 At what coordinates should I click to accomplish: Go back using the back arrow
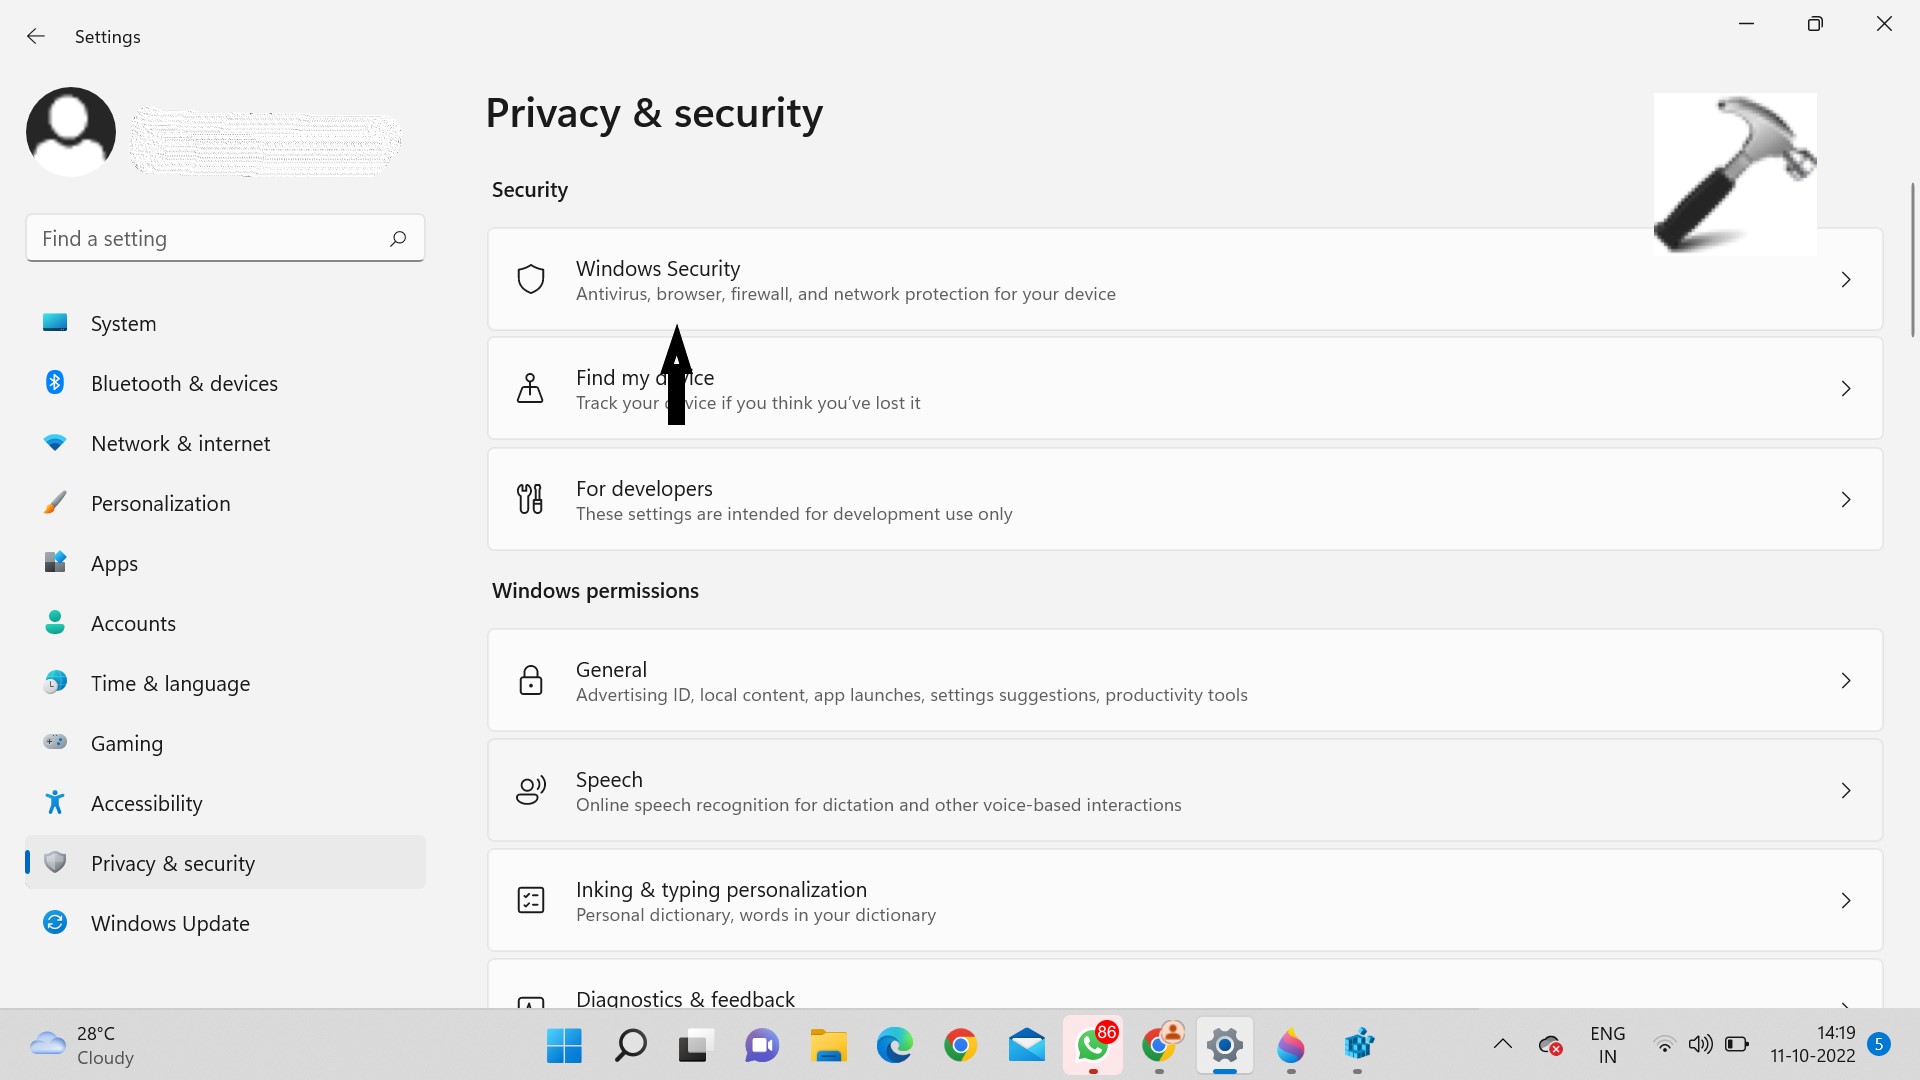[36, 37]
